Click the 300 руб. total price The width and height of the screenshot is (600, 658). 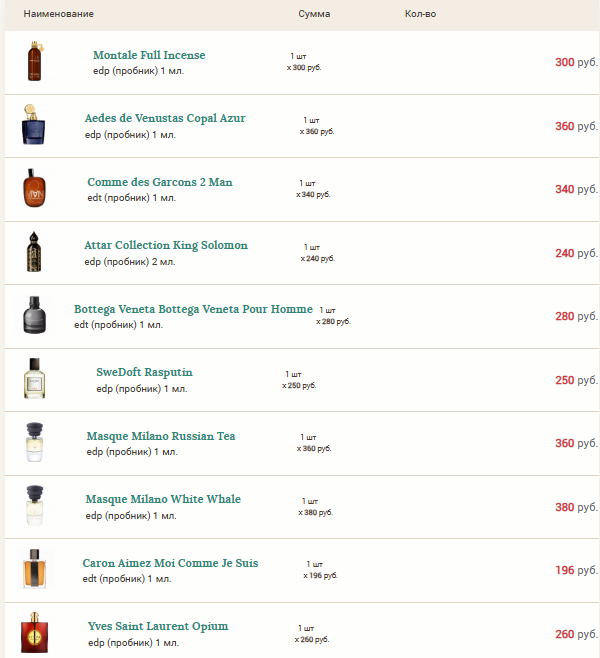pos(577,62)
